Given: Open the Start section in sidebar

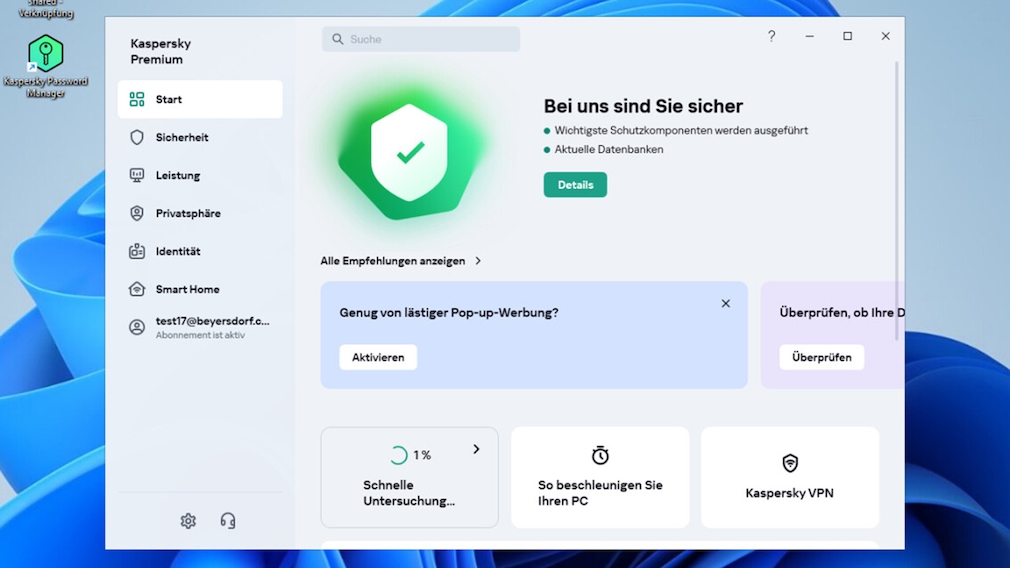Looking at the screenshot, I should coord(200,99).
